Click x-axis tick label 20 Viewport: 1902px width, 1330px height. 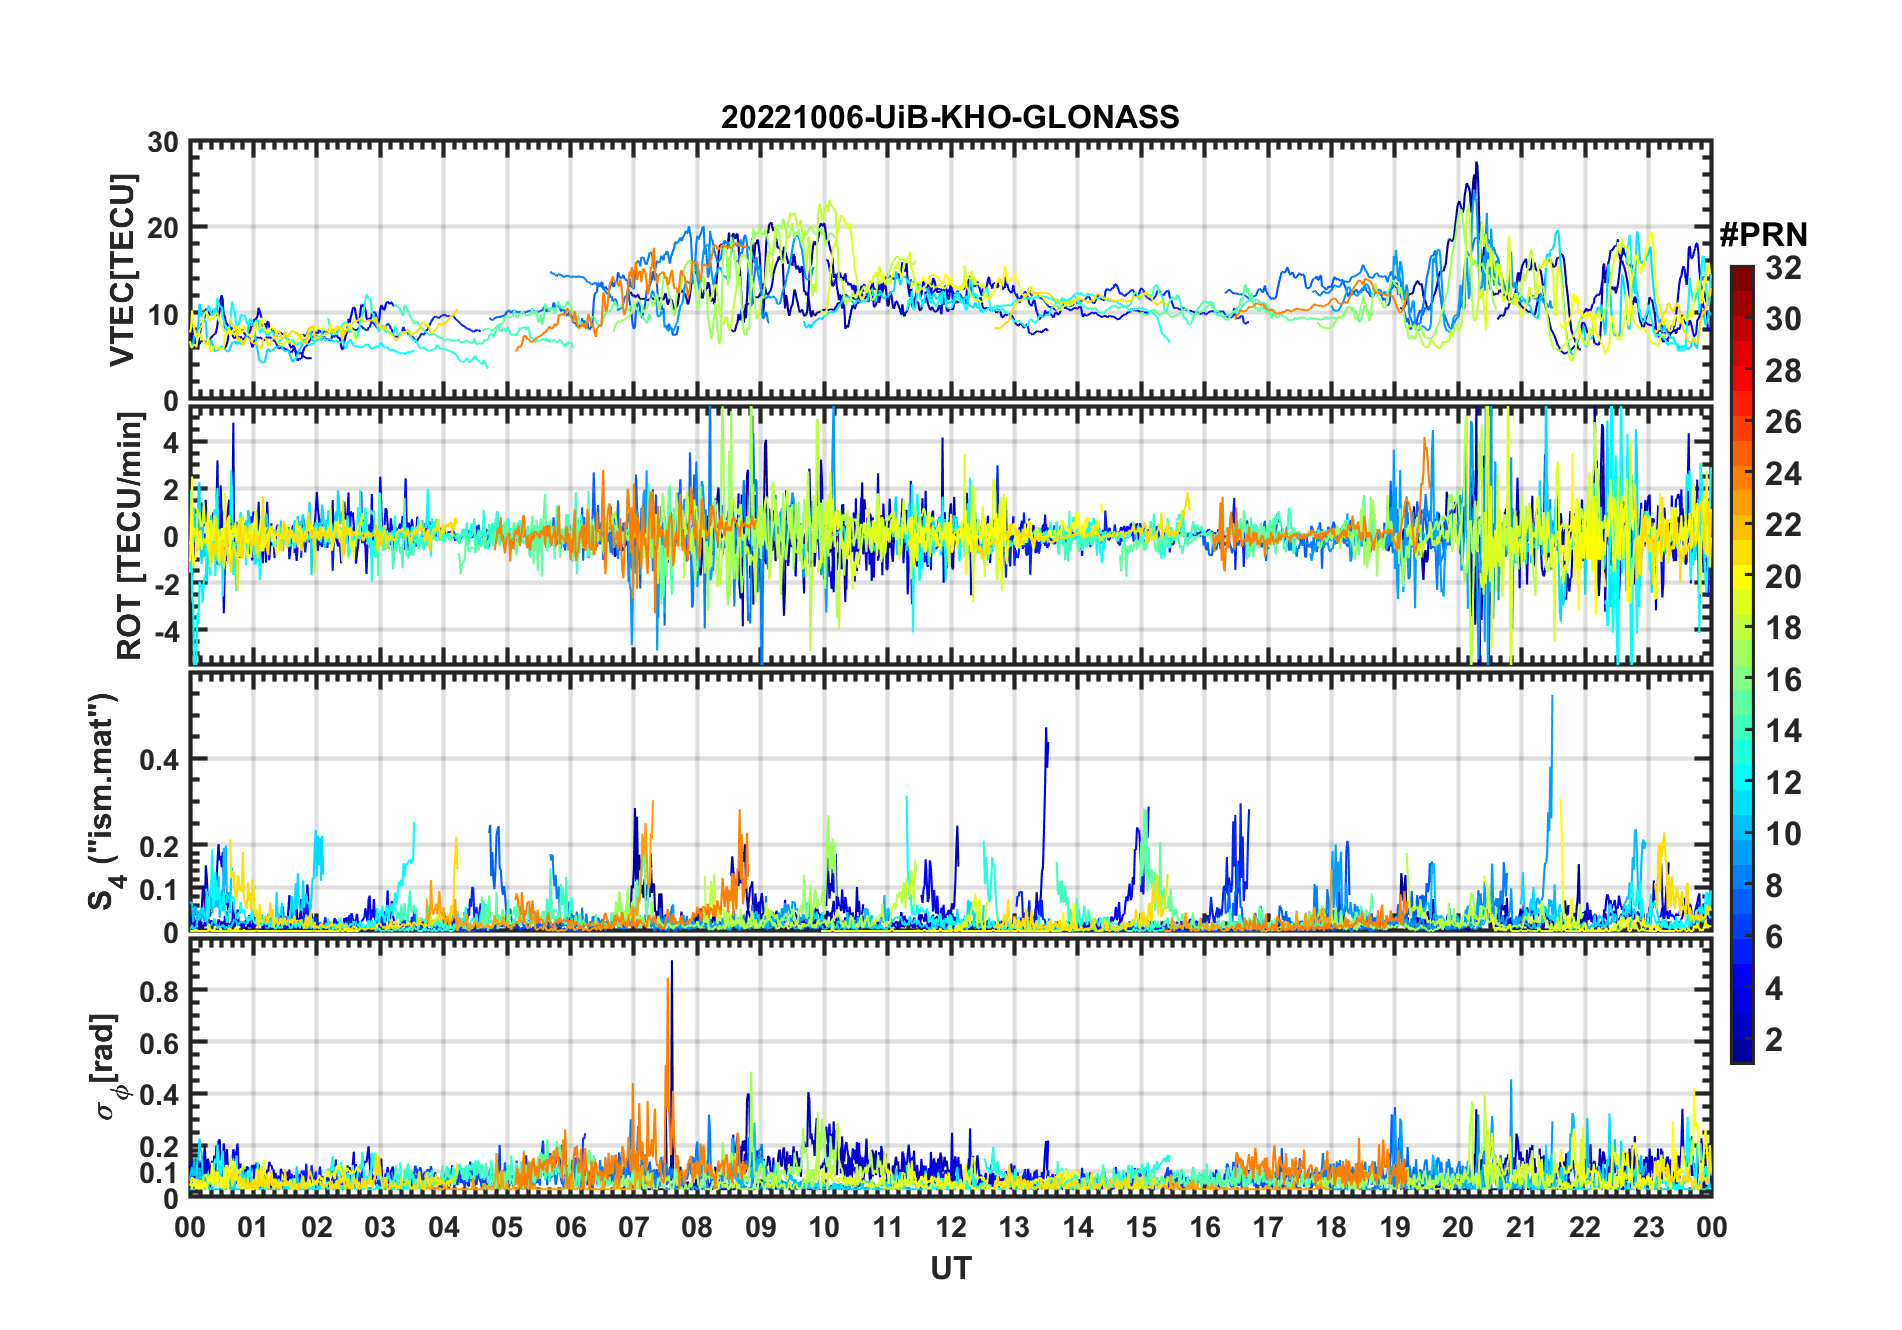(1458, 1227)
